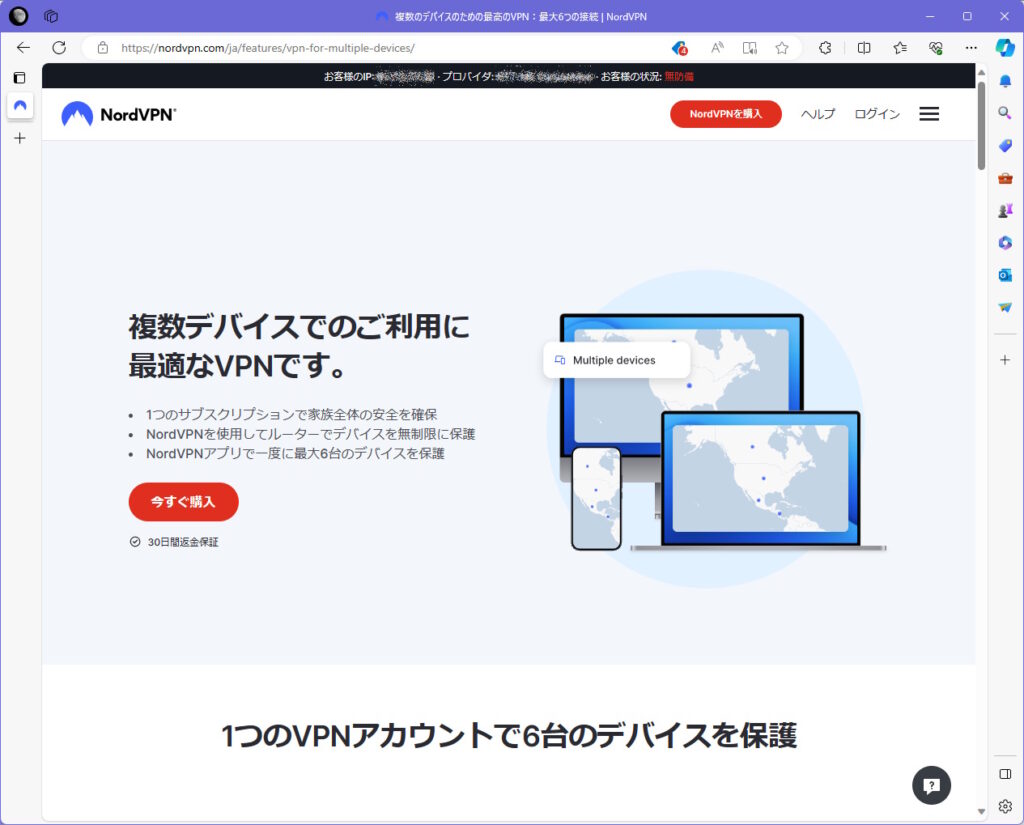Open Microsoft 365 in sidebar
The image size is (1024, 825).
click(x=1005, y=242)
